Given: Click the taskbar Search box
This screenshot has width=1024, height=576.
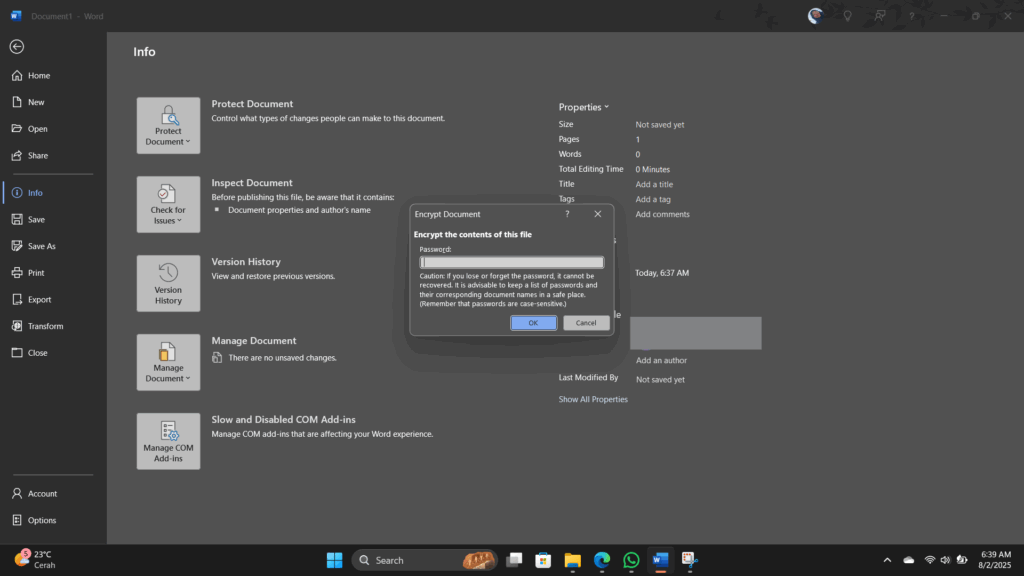Looking at the screenshot, I should pyautogui.click(x=424, y=560).
